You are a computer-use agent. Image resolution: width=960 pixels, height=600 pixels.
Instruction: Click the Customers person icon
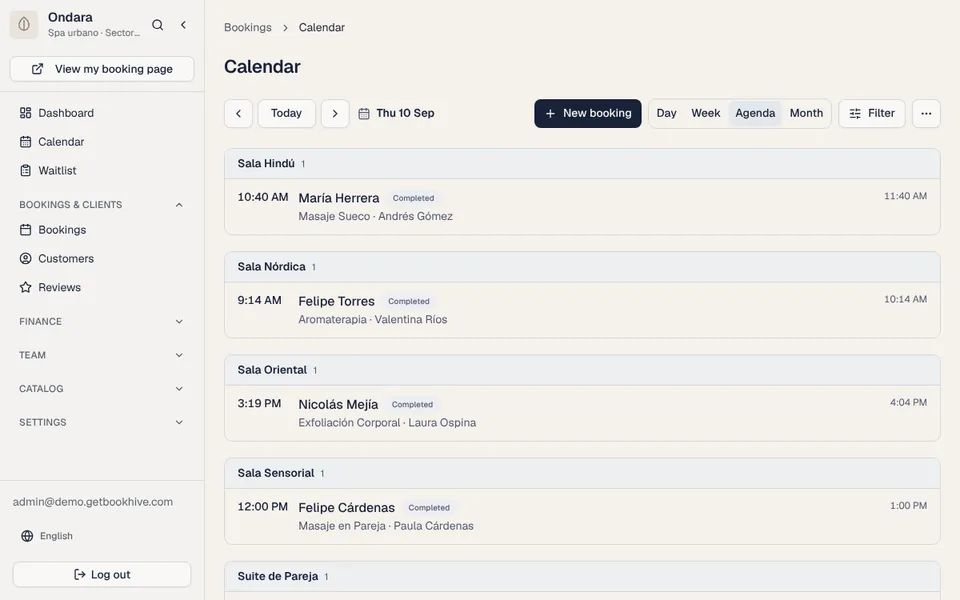(25, 258)
